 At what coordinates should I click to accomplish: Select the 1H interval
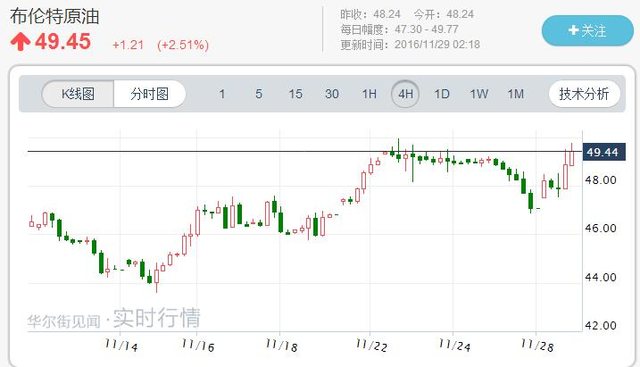click(369, 94)
